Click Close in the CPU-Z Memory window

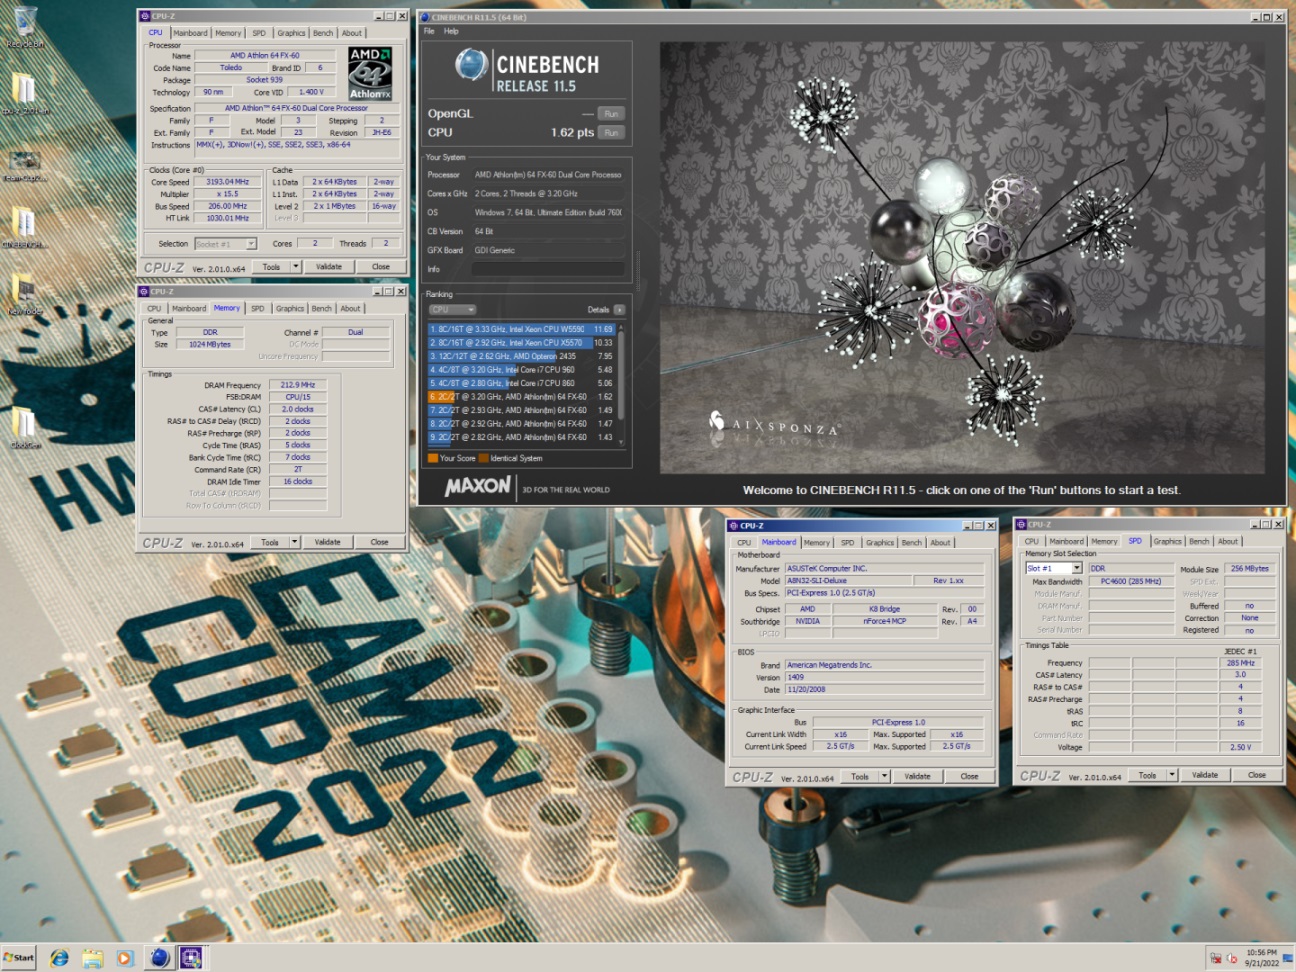[x=379, y=542]
